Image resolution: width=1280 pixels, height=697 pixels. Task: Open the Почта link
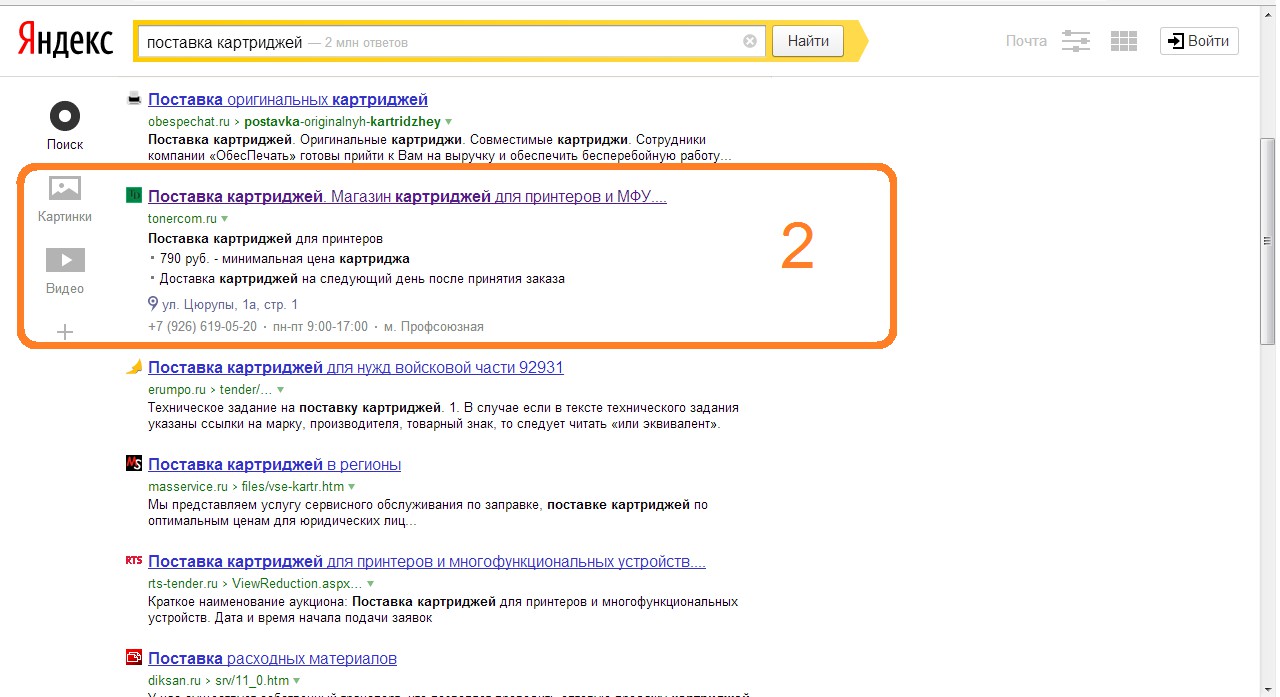pos(1026,41)
